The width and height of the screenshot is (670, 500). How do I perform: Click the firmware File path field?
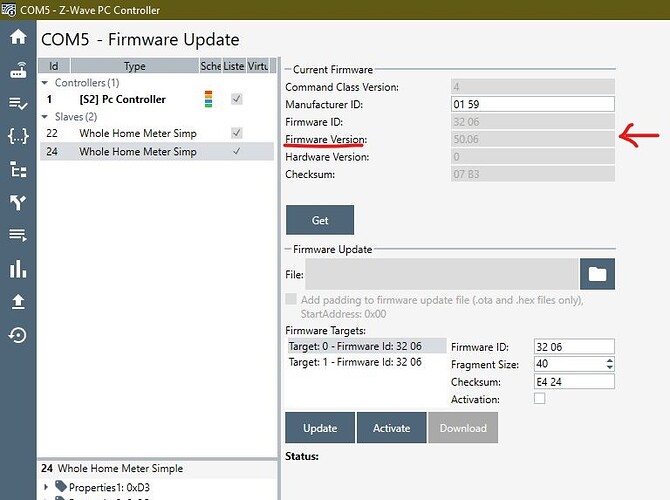[x=442, y=274]
